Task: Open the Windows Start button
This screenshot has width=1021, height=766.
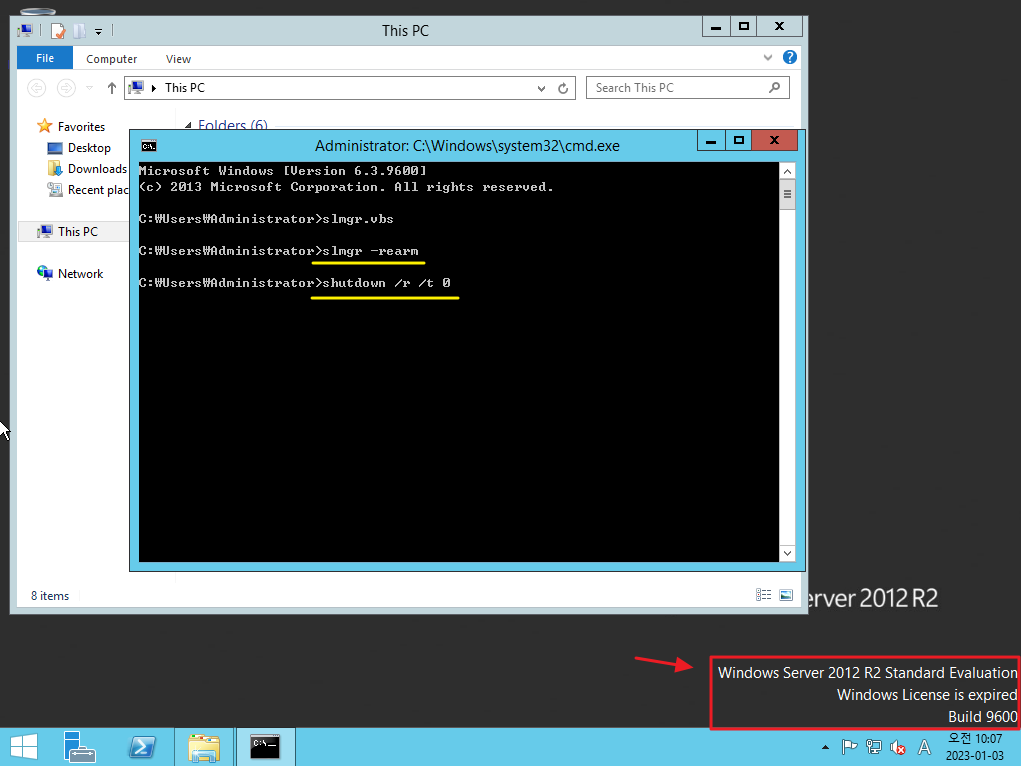Action: click(x=24, y=747)
